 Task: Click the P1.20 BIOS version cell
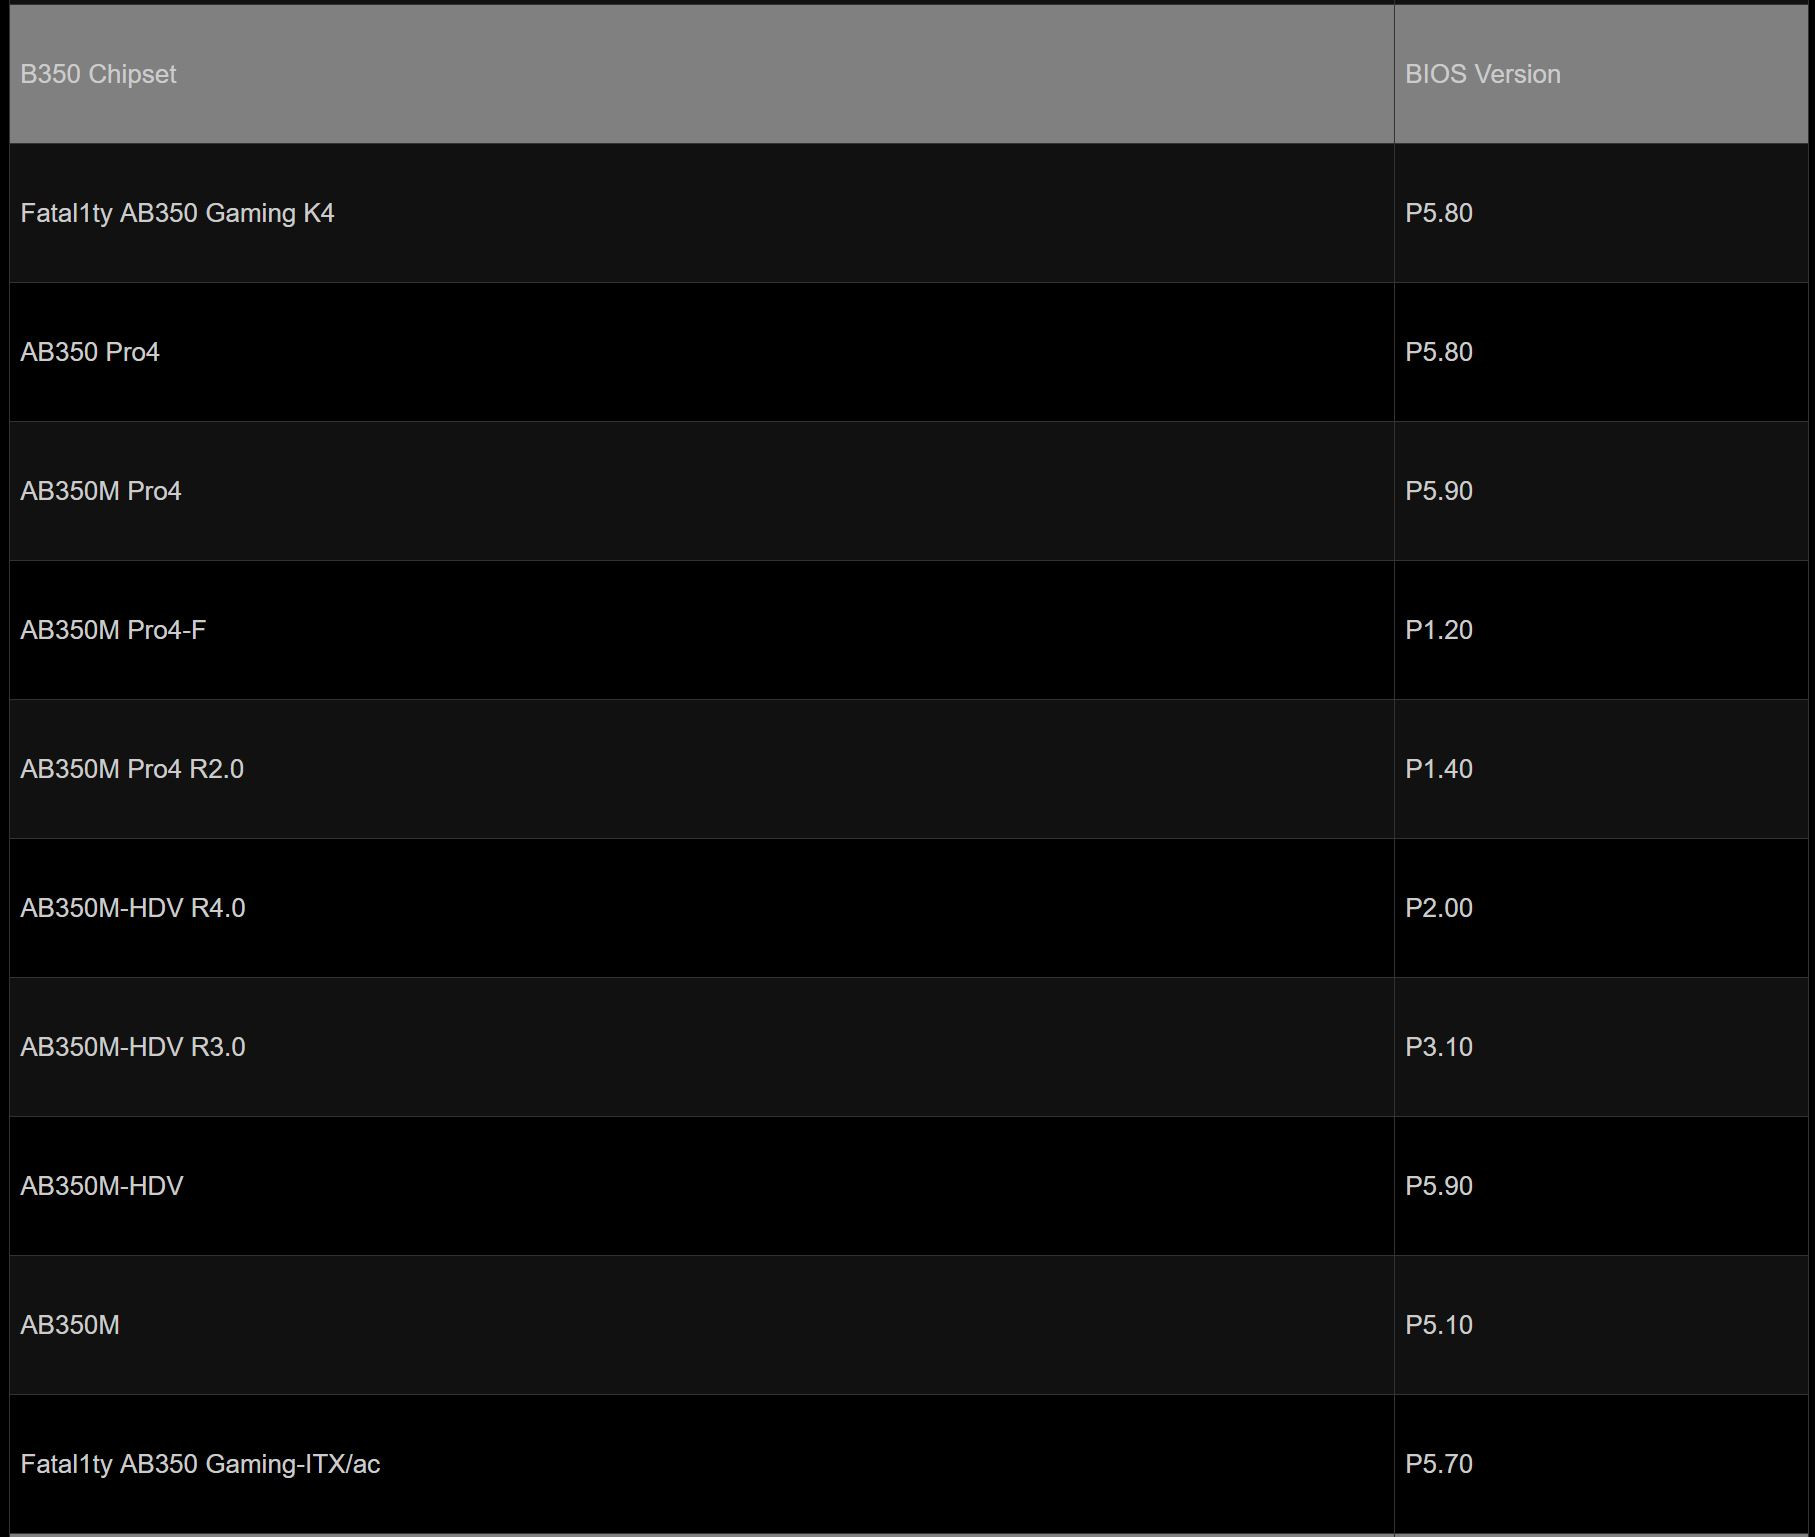coord(1438,630)
